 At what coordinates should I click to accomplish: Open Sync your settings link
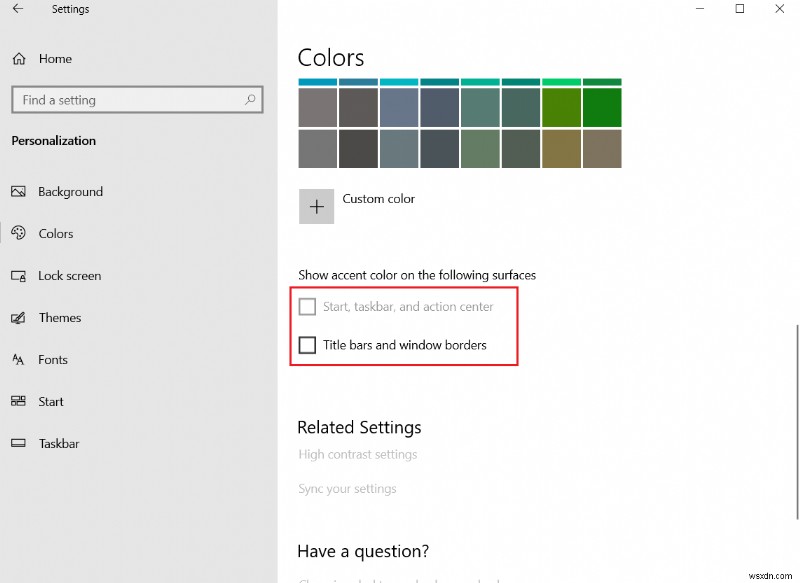(347, 489)
